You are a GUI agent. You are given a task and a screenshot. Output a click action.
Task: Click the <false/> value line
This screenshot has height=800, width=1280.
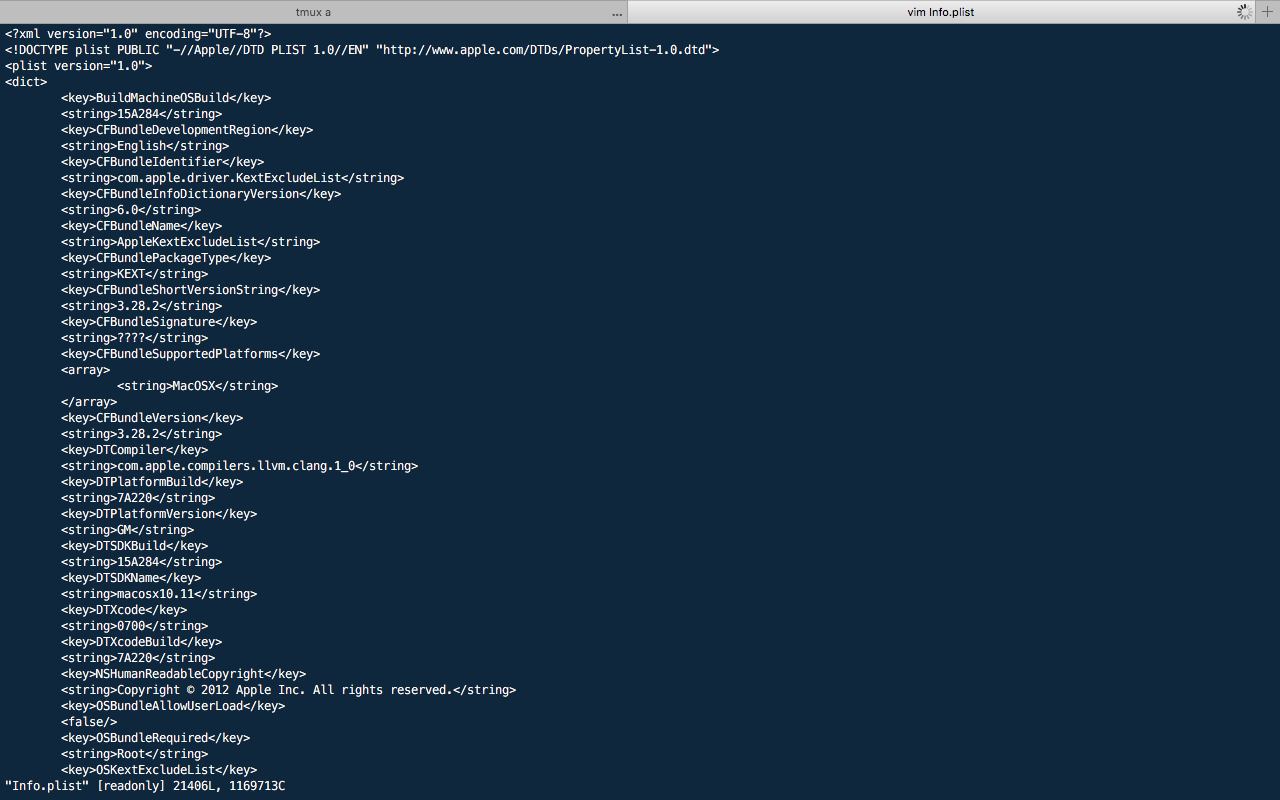point(89,722)
